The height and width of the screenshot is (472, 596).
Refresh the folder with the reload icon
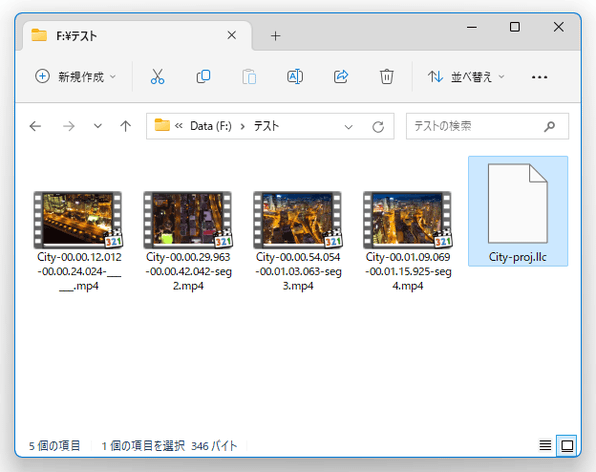[x=378, y=127]
